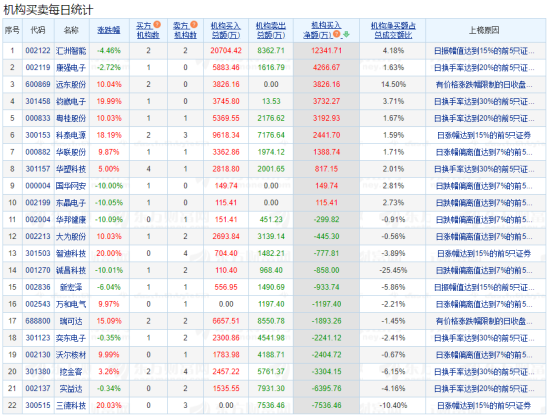The width and height of the screenshot is (550, 418).
Task: Click the help icon beside 买方机构数 header
Action: point(157,25)
